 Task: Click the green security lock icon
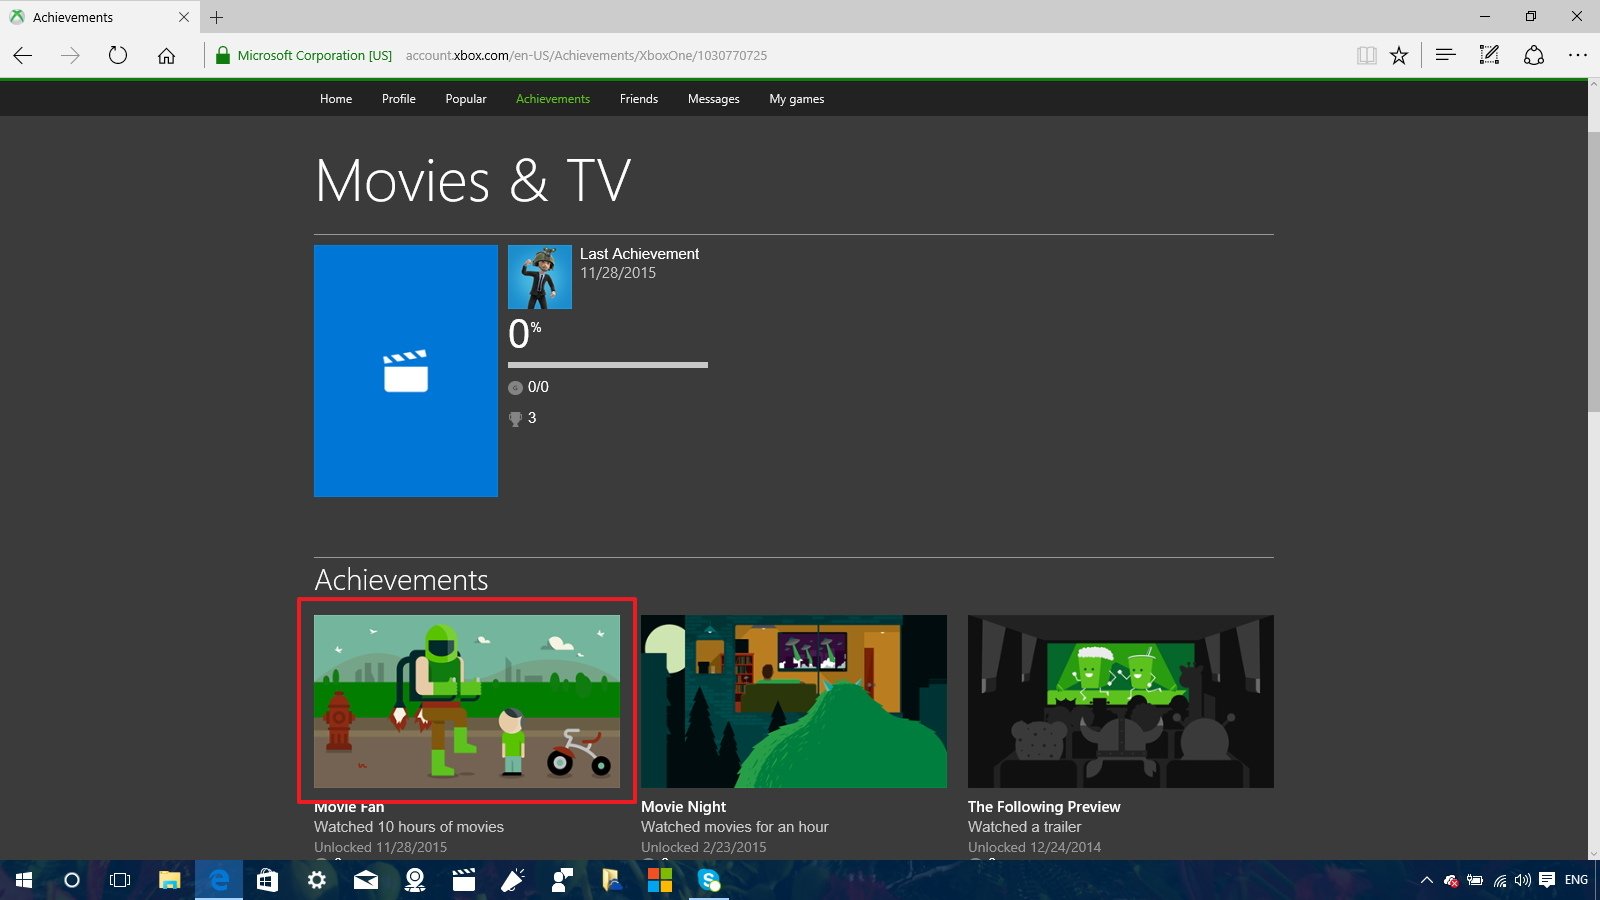pyautogui.click(x=223, y=56)
